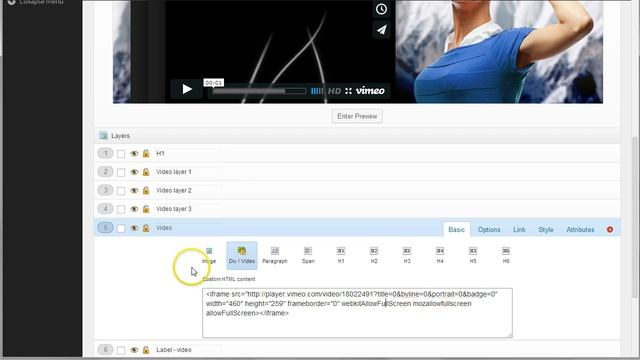Hide Label - video layer via eye

coord(134,350)
